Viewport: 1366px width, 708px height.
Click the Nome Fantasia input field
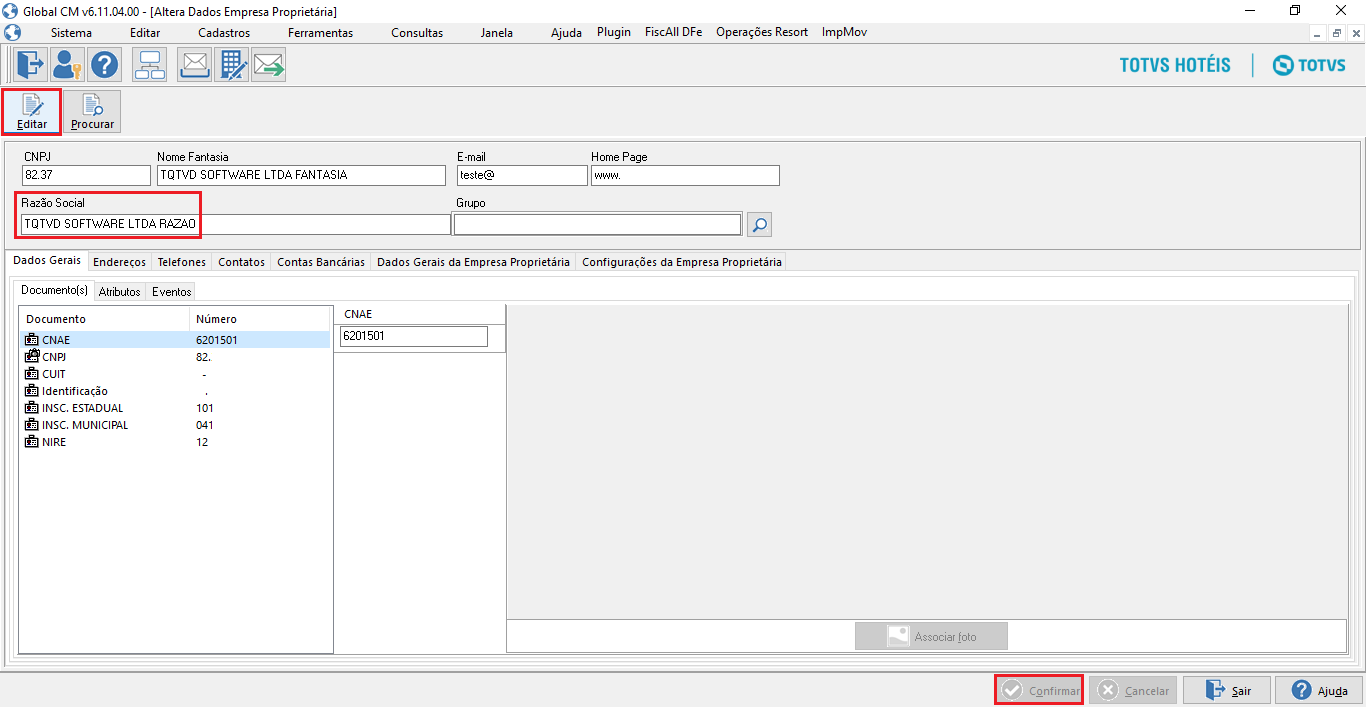300,175
